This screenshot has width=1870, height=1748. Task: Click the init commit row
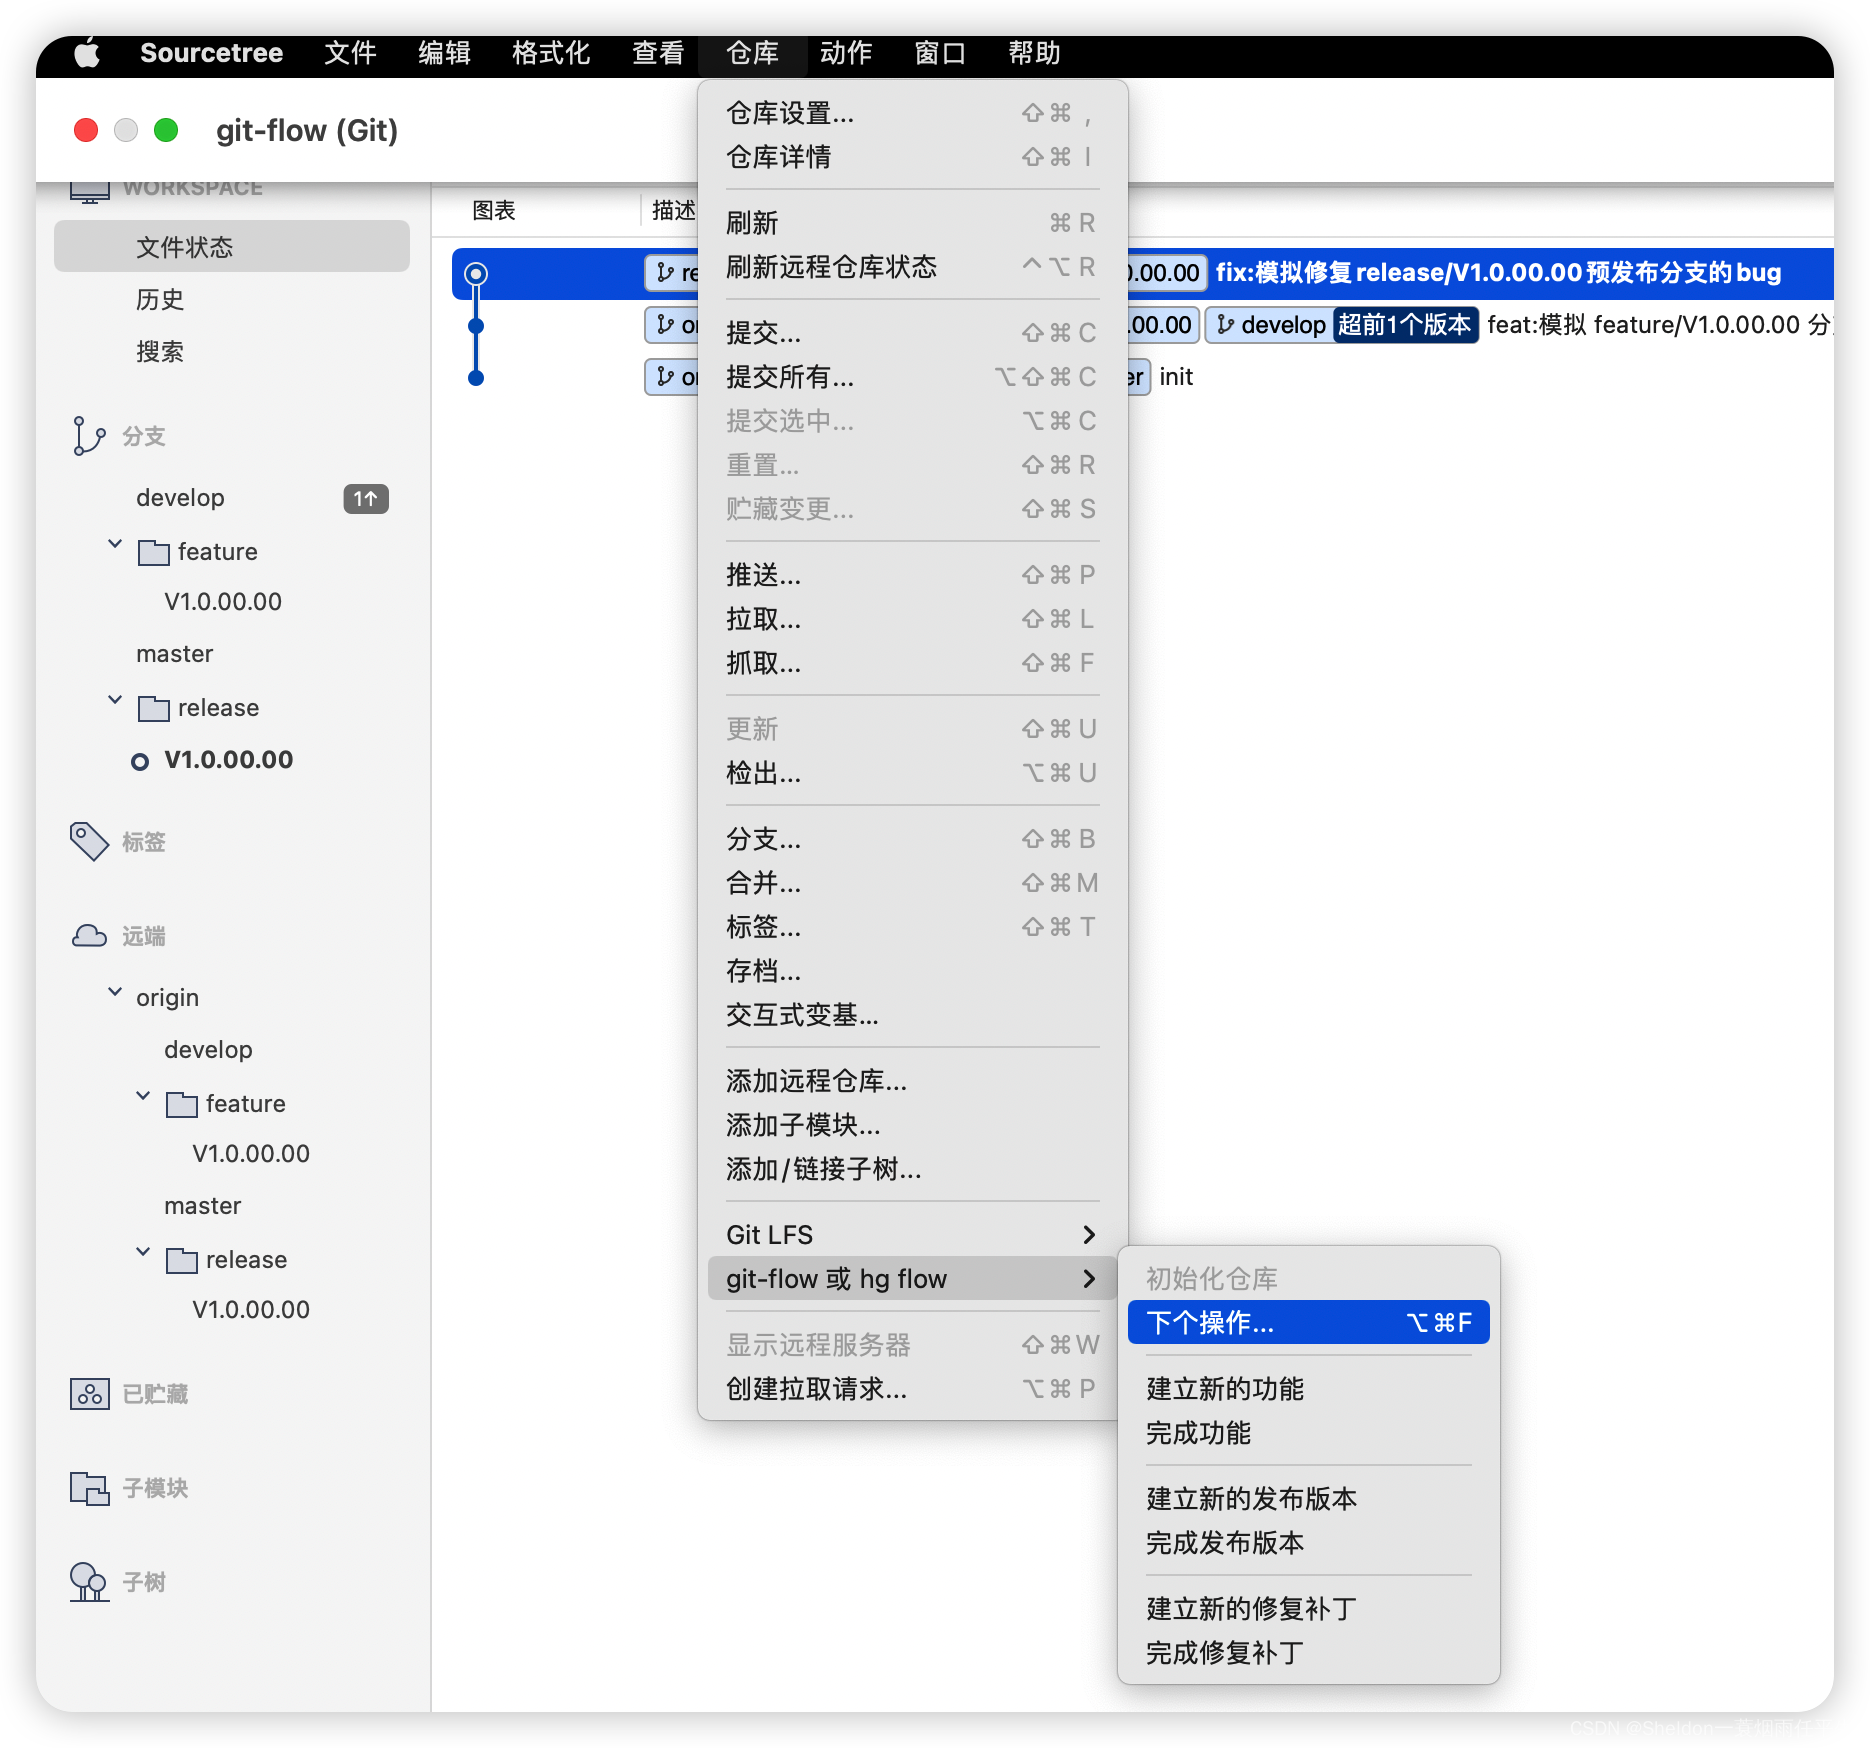(1142, 378)
